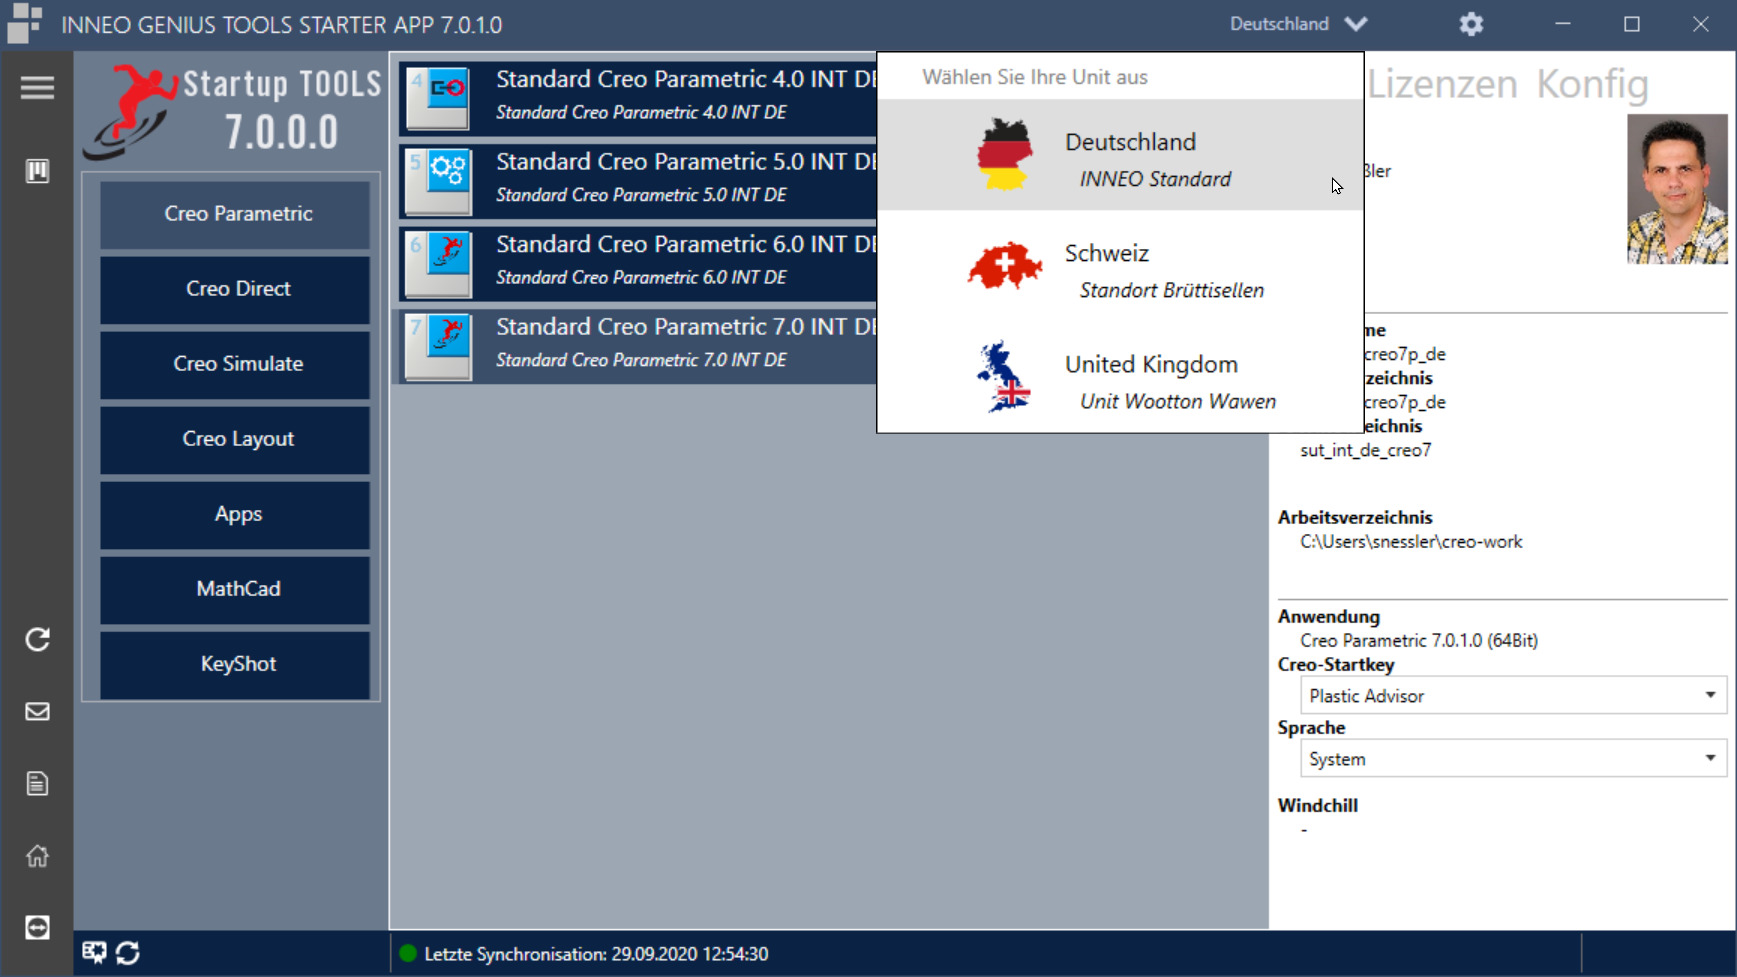Open the settings gear in the title bar

click(x=1471, y=23)
